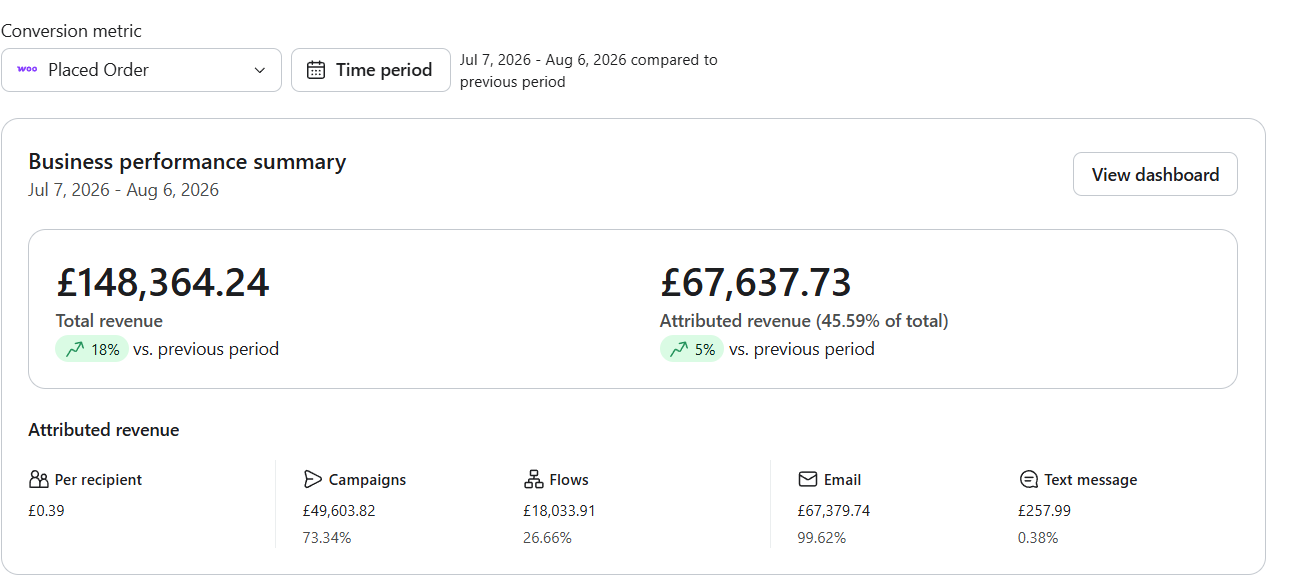Click the Flows diagram icon
The width and height of the screenshot is (1296, 581).
point(533,480)
